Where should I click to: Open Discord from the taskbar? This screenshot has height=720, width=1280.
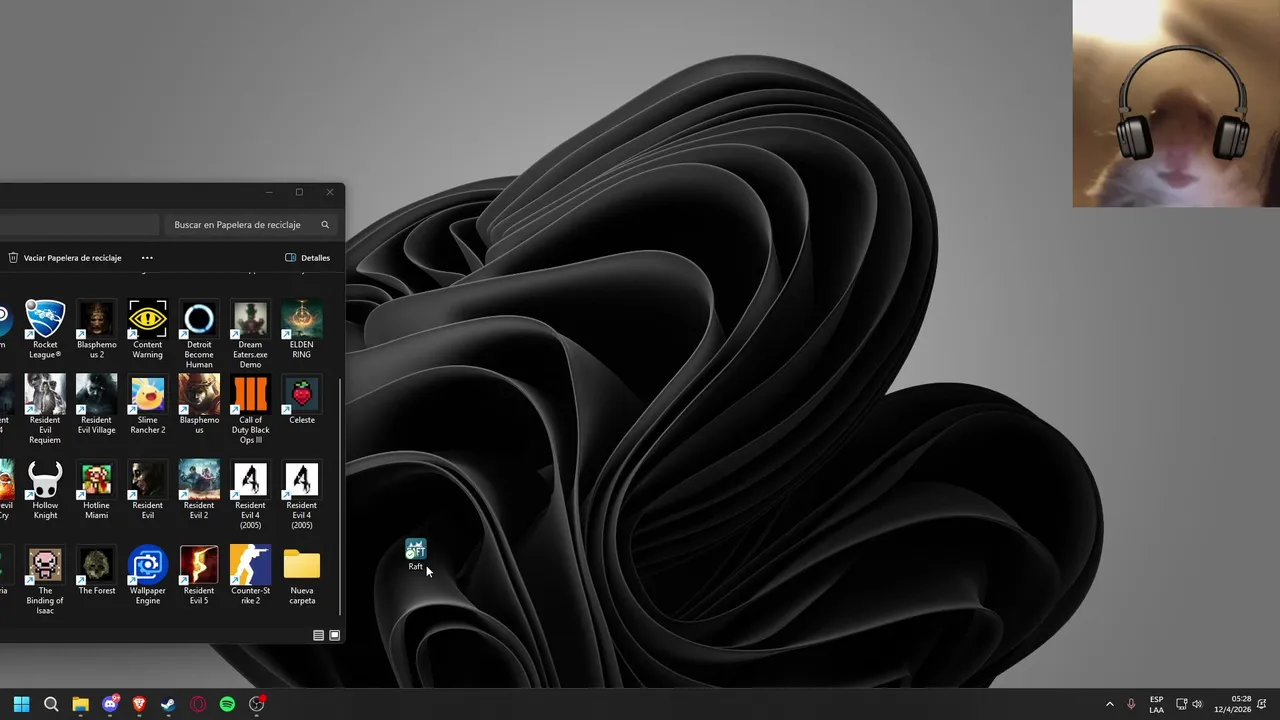pos(110,704)
